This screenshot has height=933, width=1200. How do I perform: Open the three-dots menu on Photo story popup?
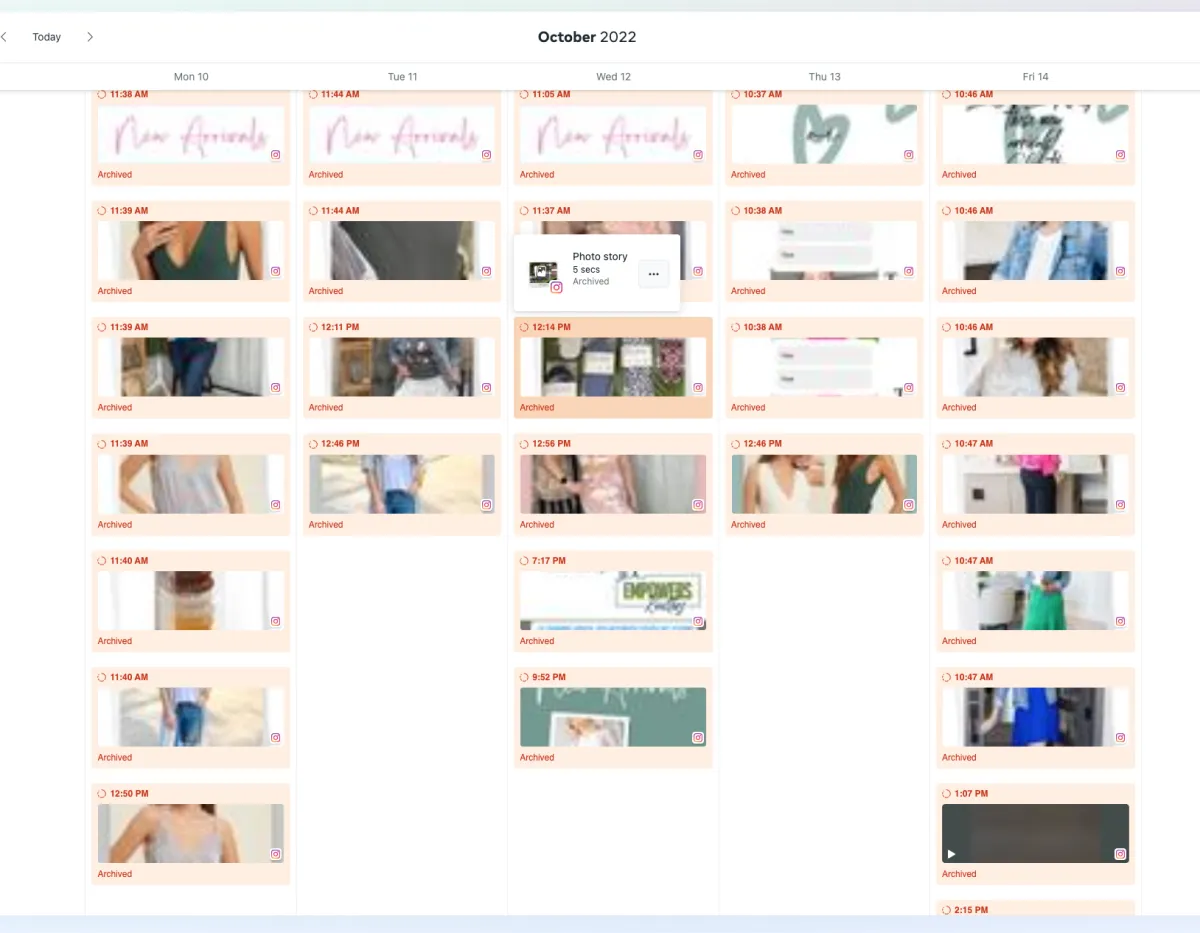[x=653, y=273]
